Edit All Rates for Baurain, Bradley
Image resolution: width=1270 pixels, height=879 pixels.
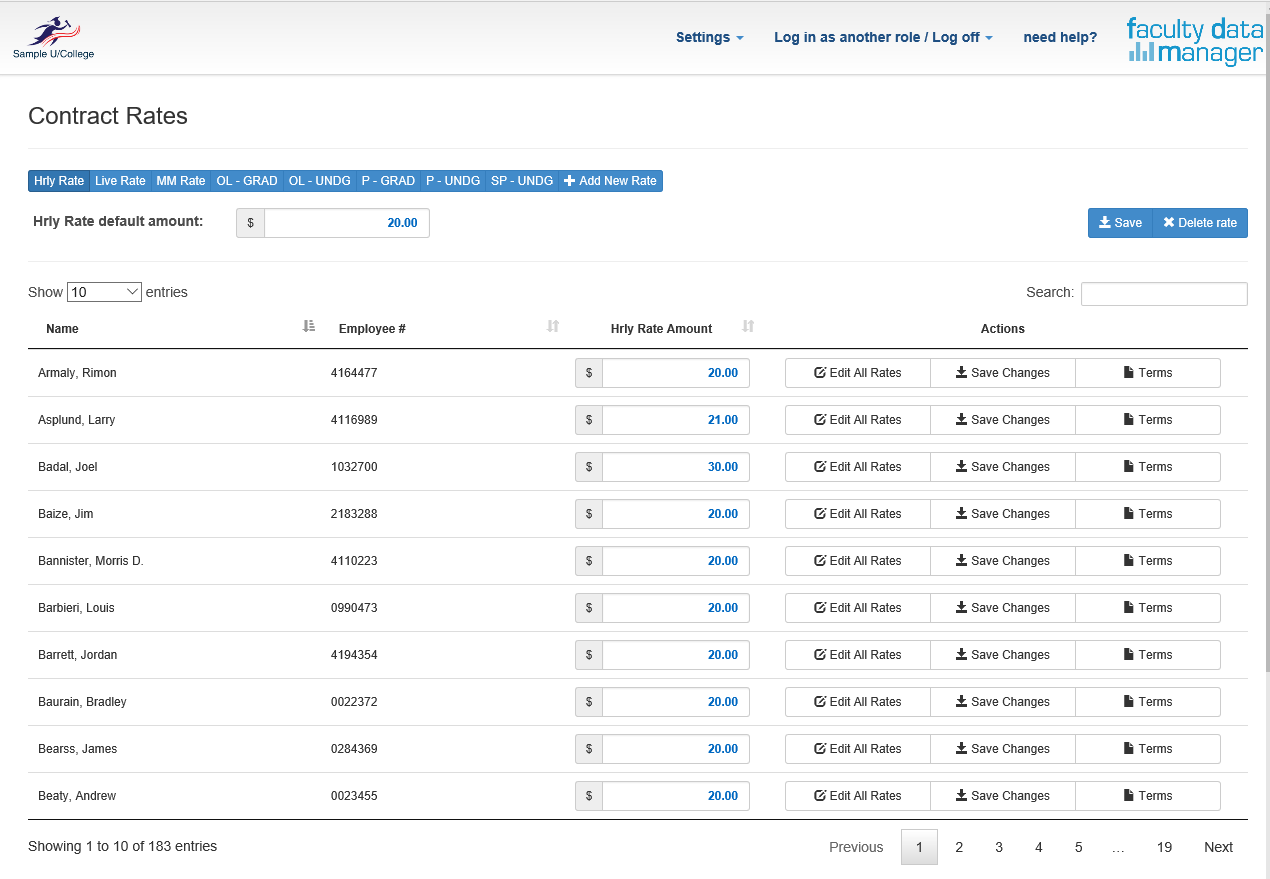point(858,702)
